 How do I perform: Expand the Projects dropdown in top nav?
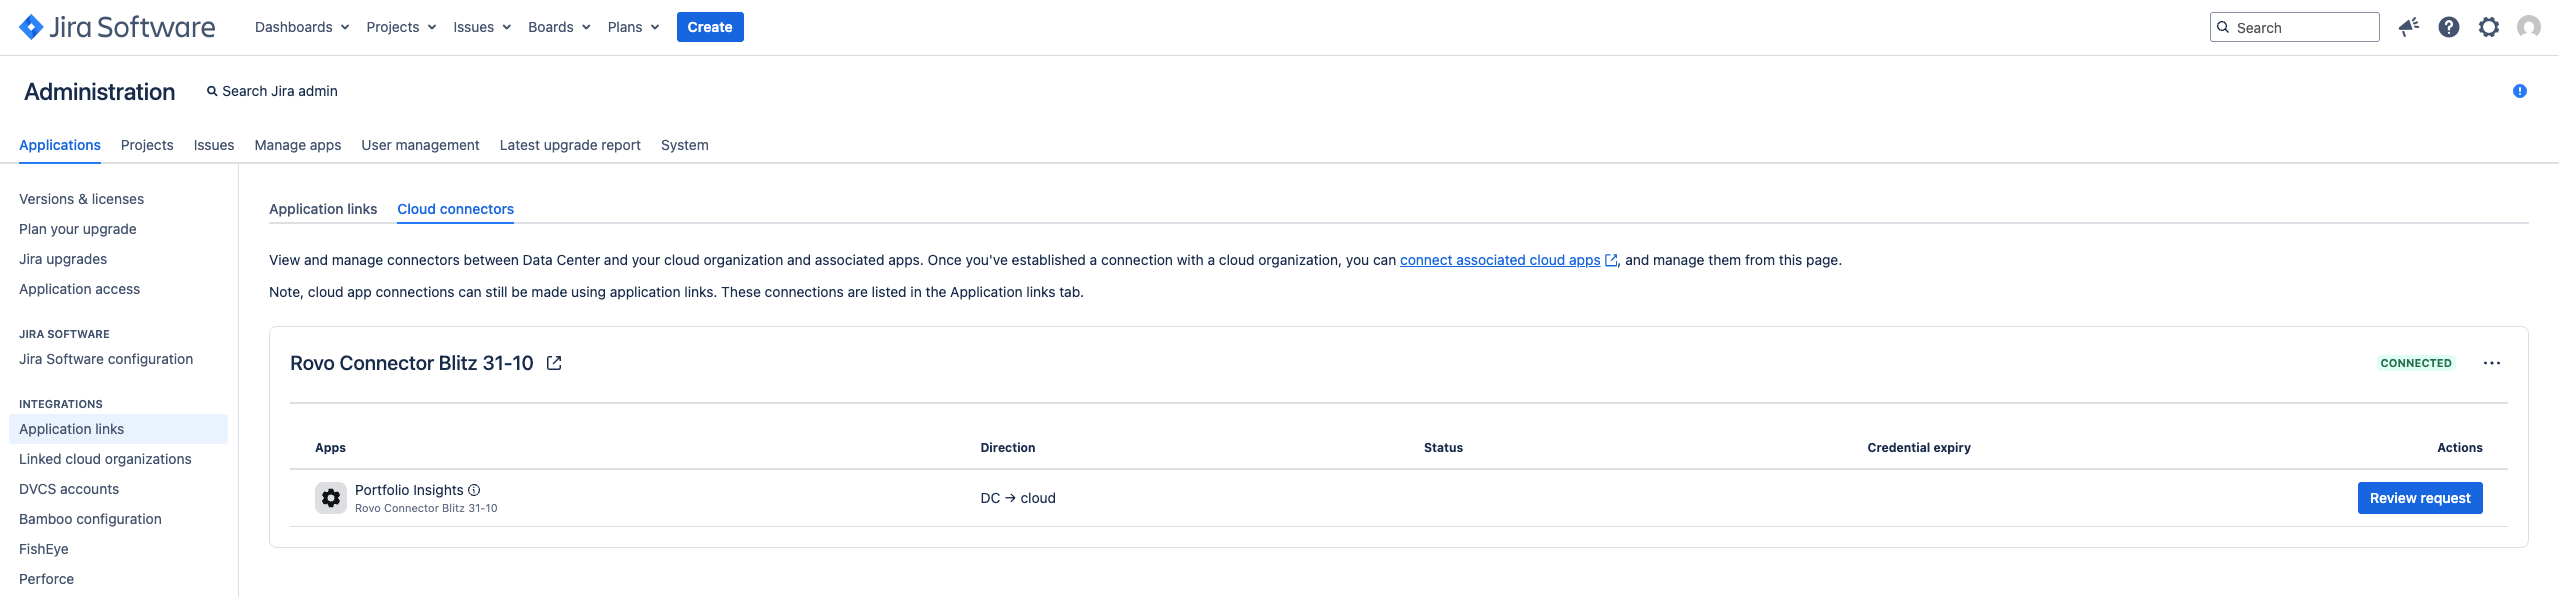401,27
